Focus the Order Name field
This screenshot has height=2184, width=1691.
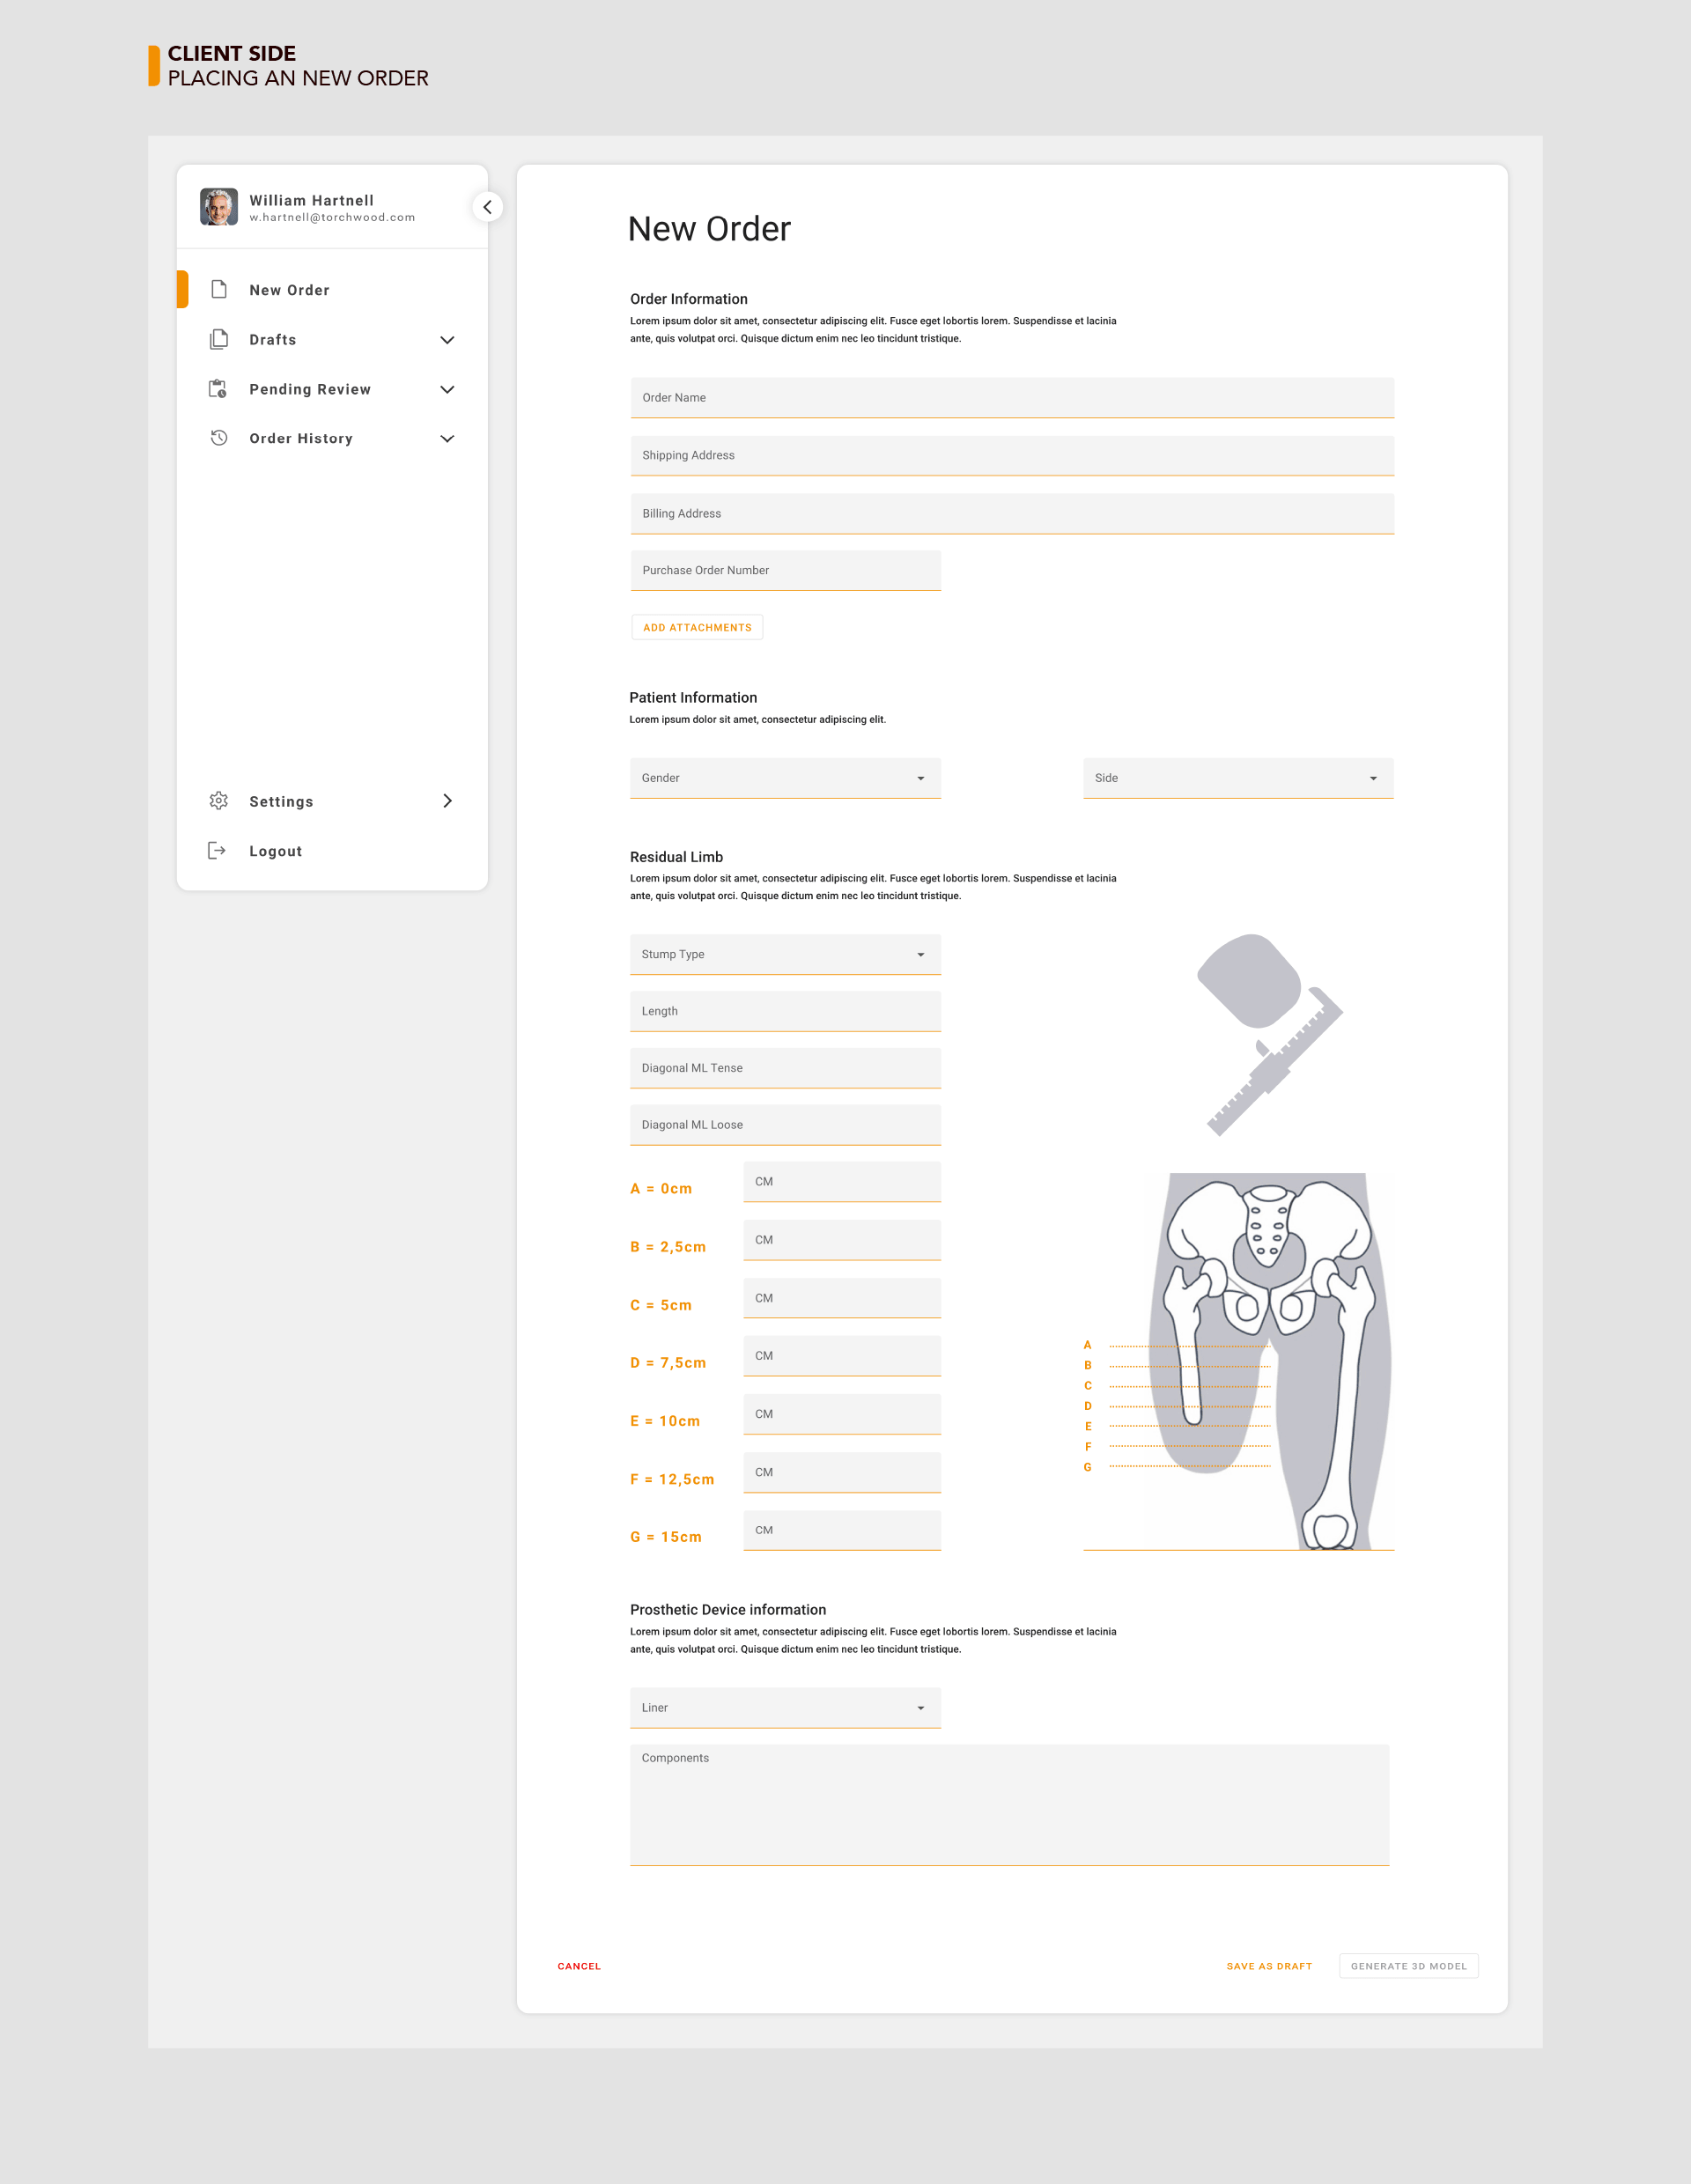[1012, 397]
